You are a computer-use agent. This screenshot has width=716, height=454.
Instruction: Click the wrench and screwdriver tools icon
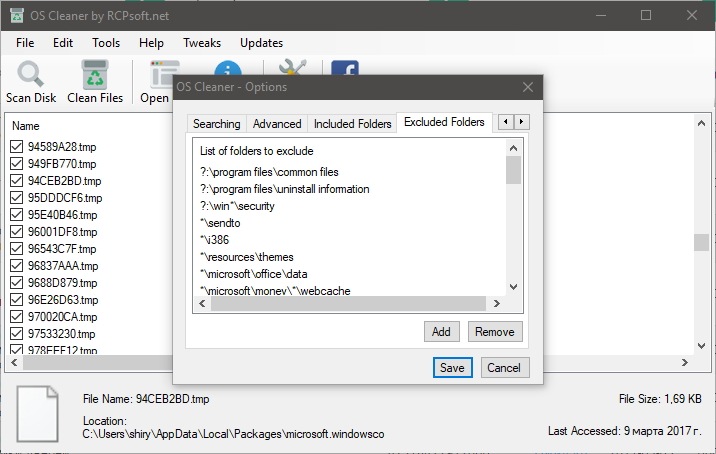coord(292,68)
